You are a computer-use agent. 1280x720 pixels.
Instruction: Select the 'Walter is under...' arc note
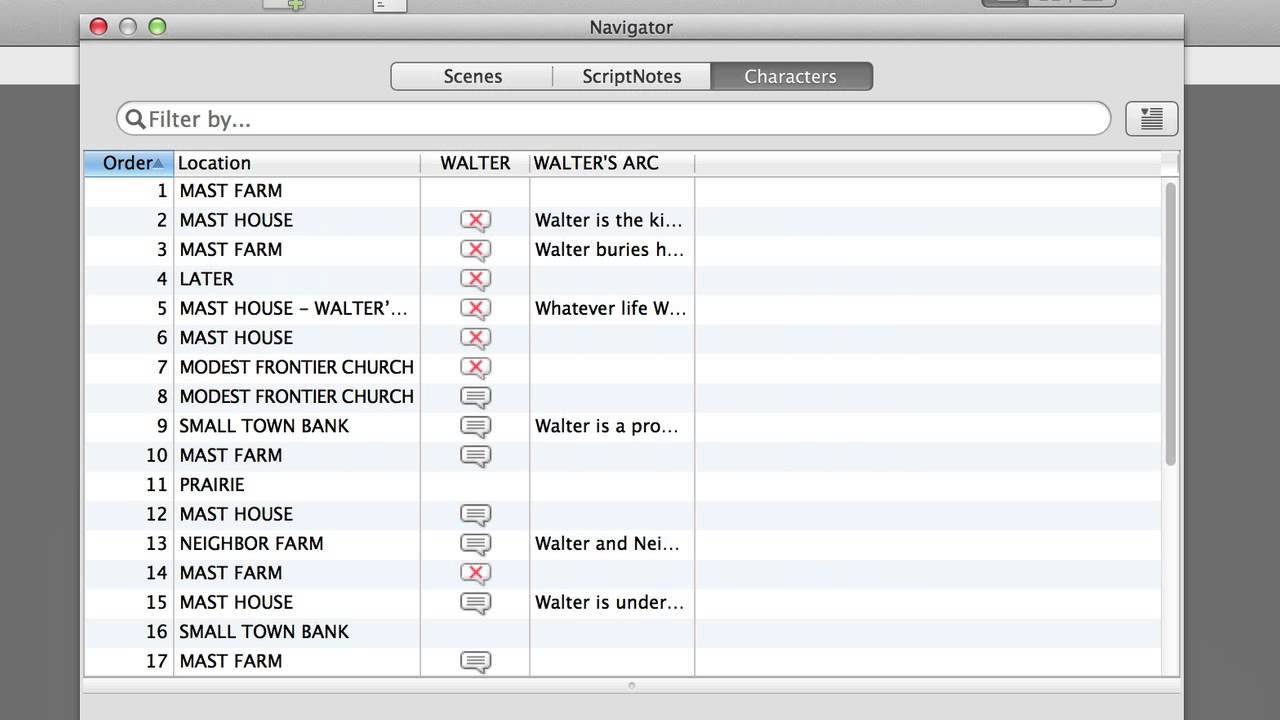pos(609,603)
